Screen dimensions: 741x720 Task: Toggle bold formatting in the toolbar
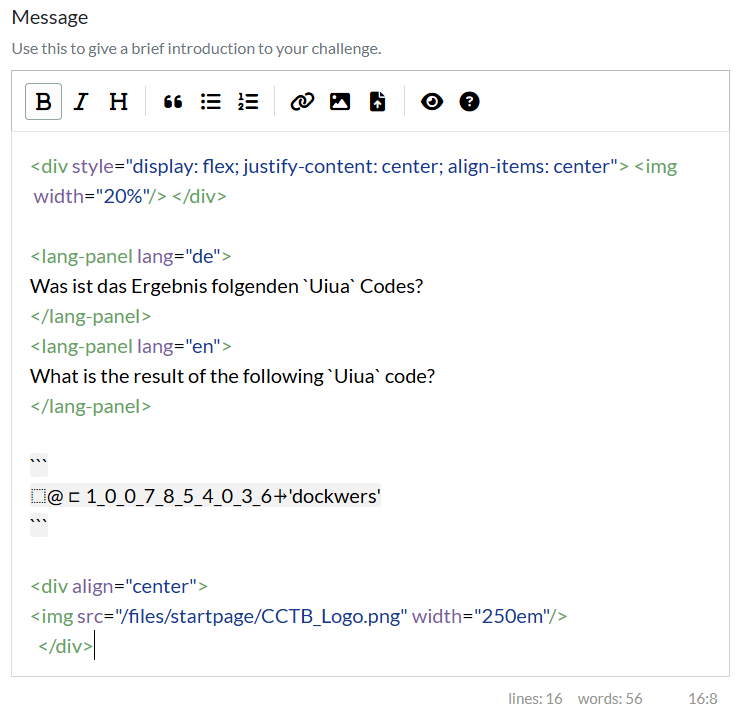tap(44, 101)
